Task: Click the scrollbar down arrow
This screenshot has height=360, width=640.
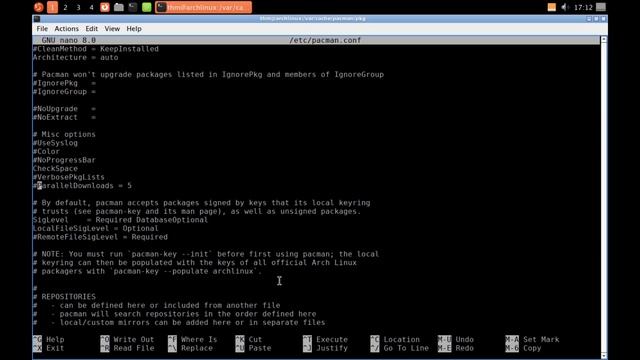Action: (604, 356)
